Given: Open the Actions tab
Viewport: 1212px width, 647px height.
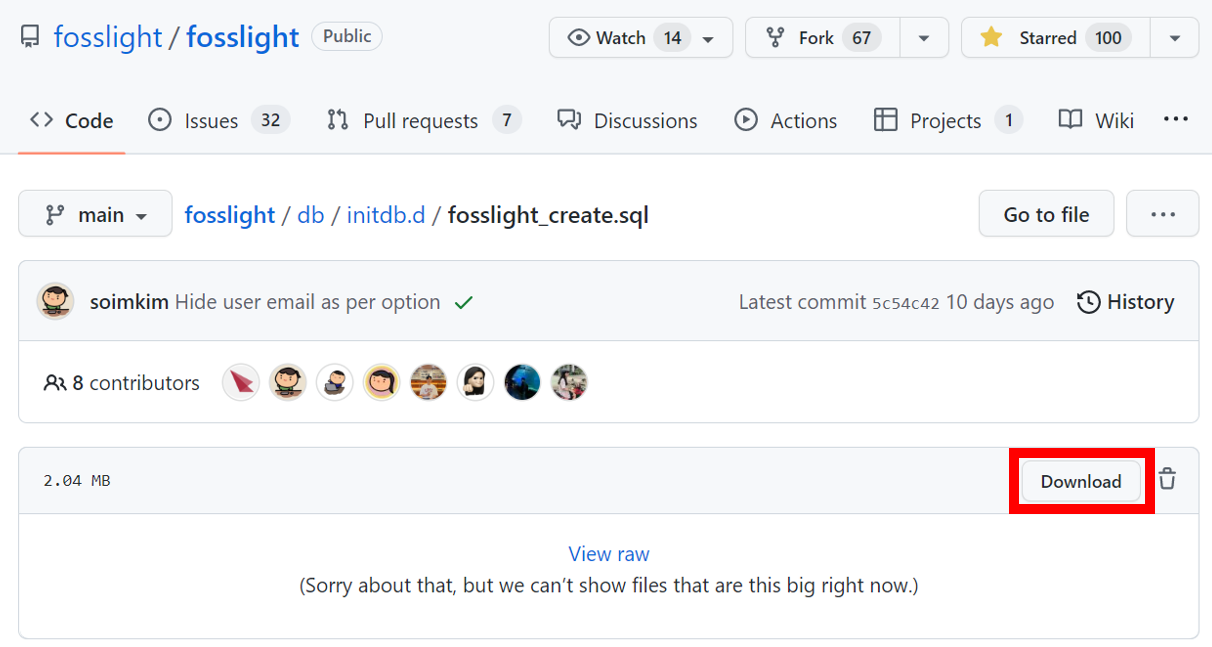Looking at the screenshot, I should (x=785, y=121).
